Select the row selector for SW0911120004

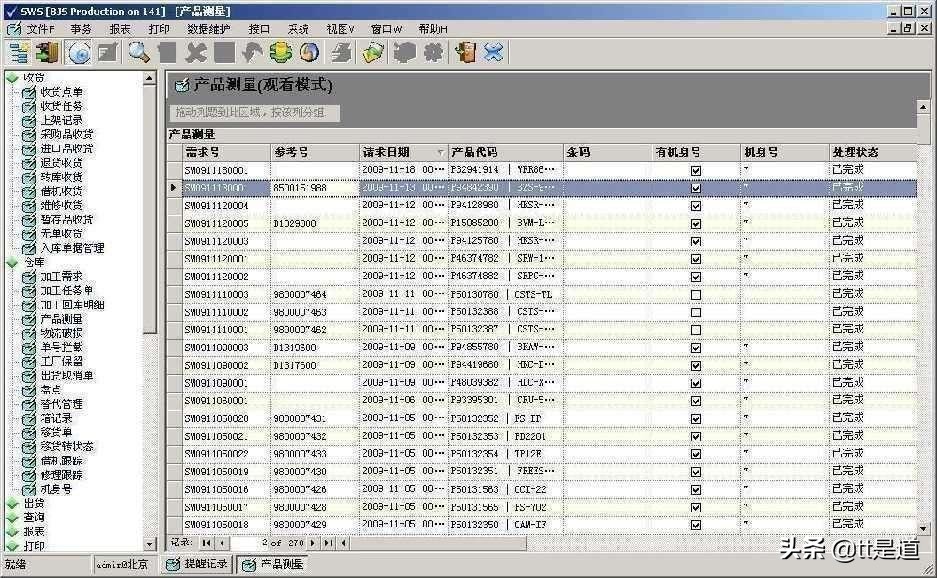coord(174,206)
